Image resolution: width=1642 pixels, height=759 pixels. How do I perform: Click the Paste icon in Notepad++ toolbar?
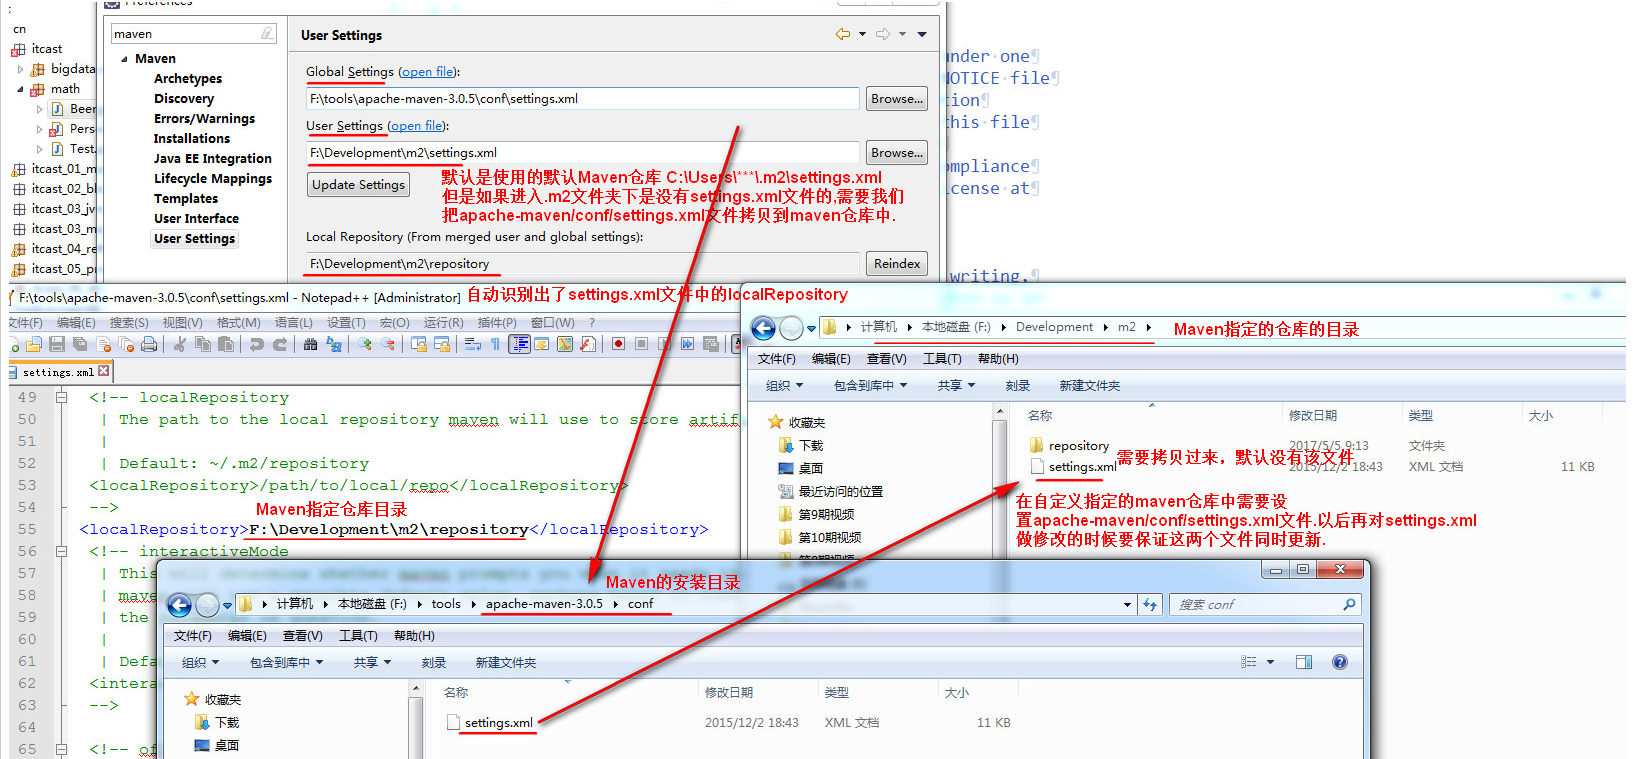pos(226,344)
